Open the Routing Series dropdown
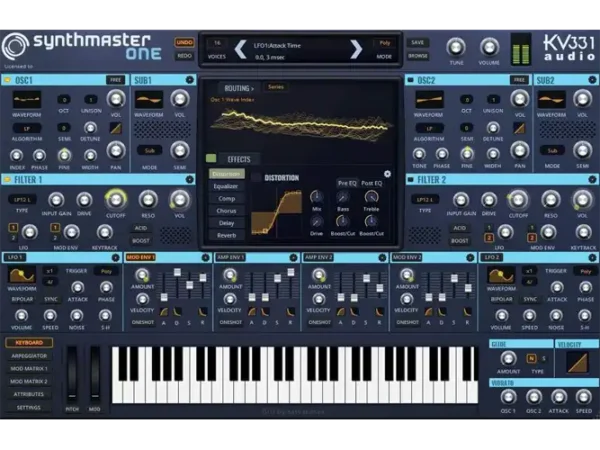 (276, 87)
